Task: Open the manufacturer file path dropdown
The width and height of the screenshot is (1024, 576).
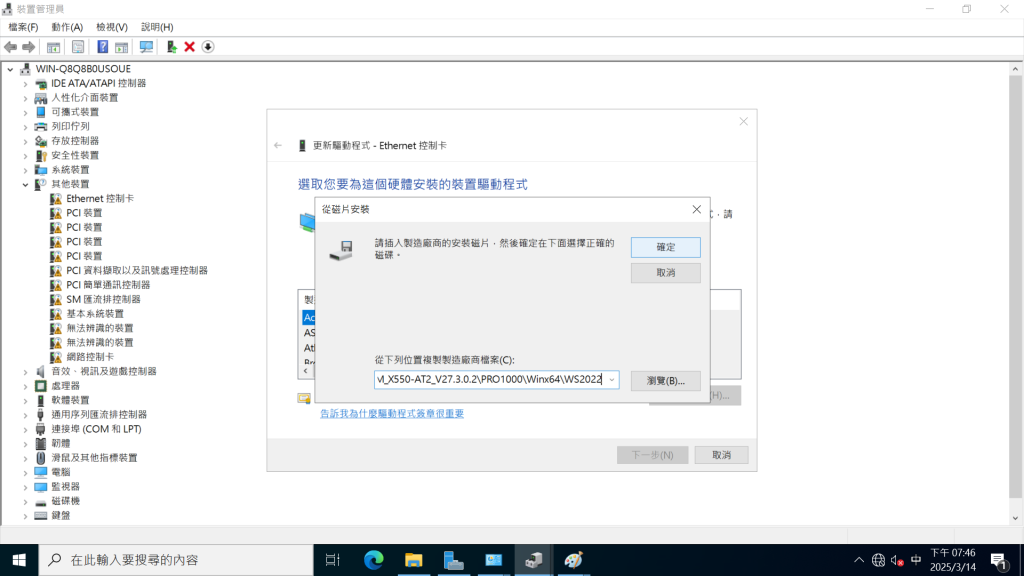Action: click(x=611, y=380)
